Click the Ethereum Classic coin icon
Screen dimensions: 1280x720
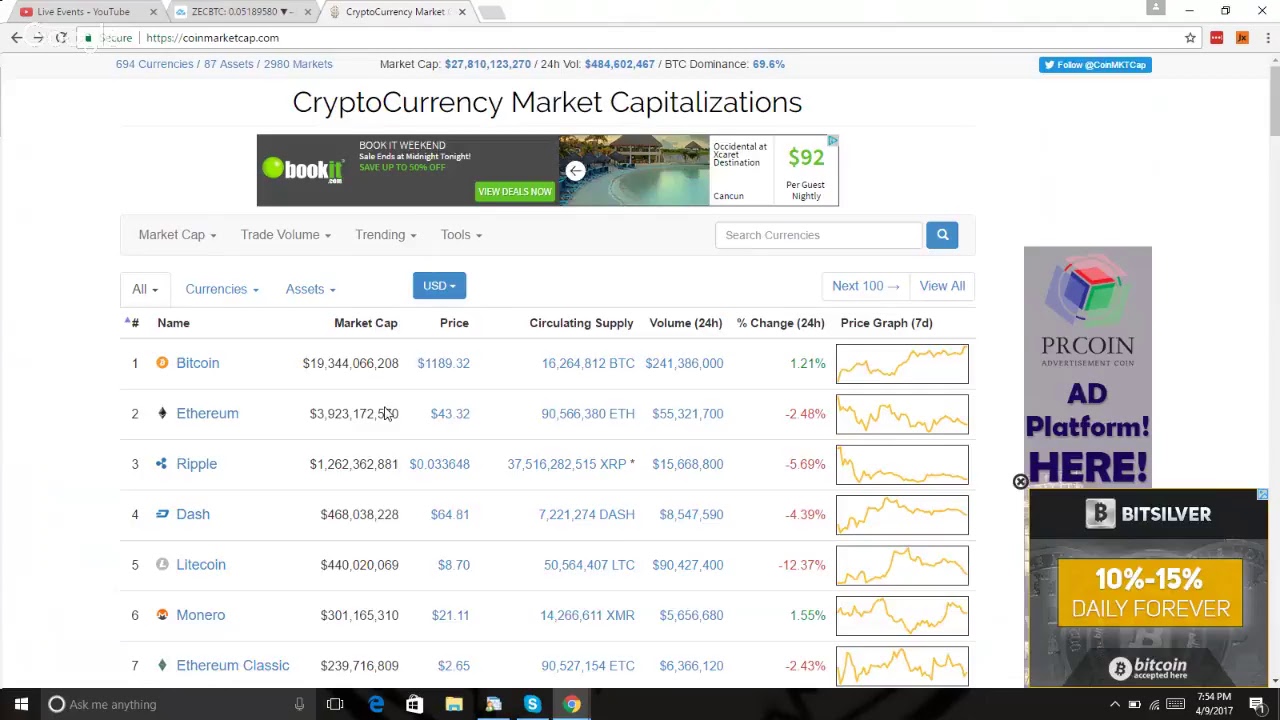pyautogui.click(x=162, y=665)
